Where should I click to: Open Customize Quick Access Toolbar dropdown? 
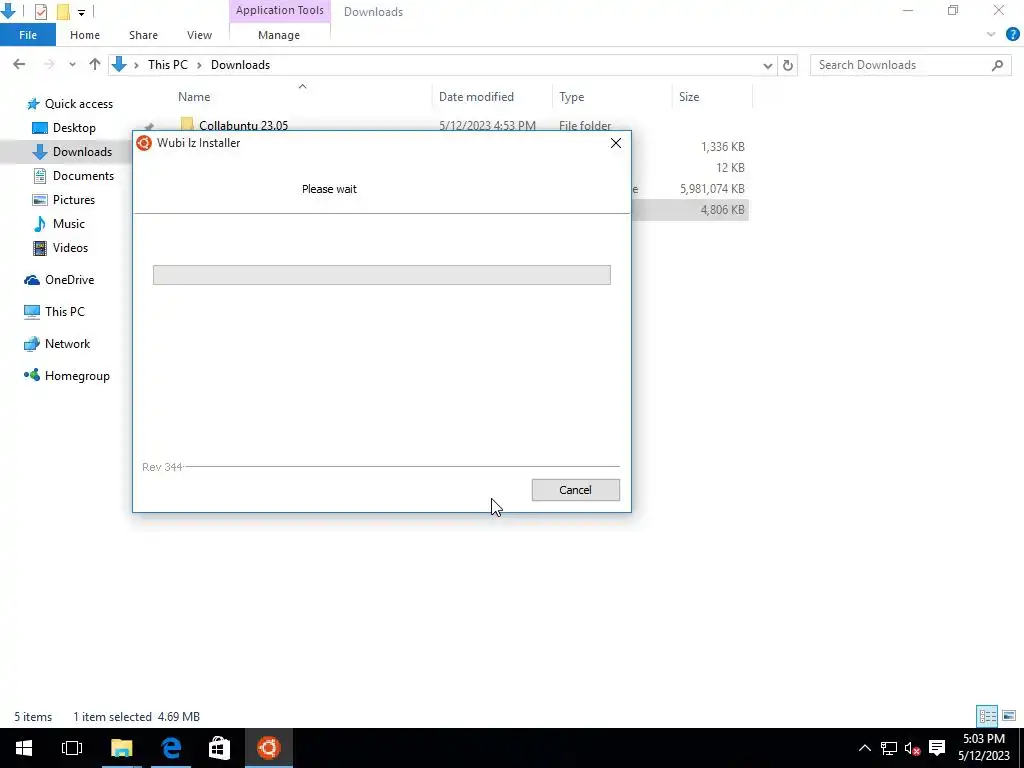tap(81, 12)
